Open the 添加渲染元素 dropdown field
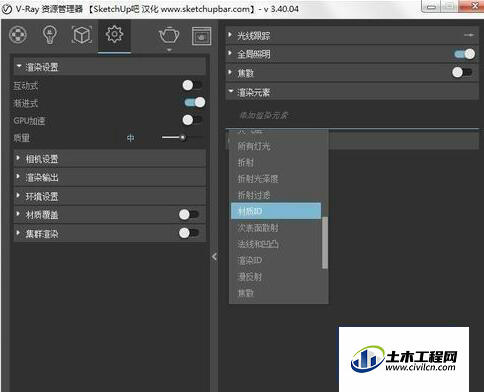Viewport: 484px width, 392px height. click(352, 116)
